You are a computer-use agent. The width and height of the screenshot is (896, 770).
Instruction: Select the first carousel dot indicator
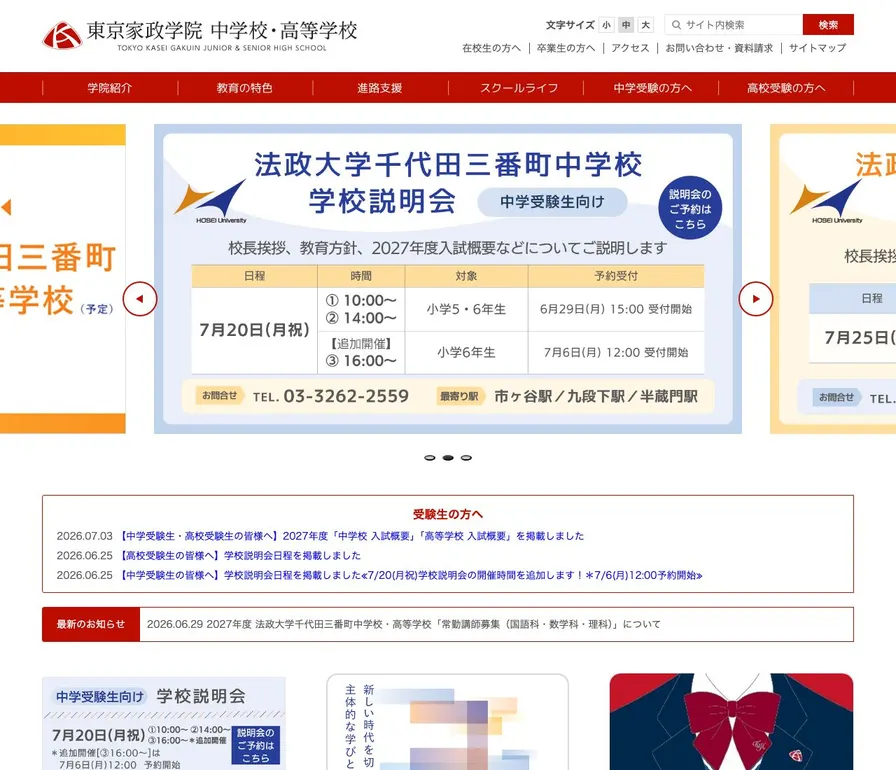(x=430, y=458)
